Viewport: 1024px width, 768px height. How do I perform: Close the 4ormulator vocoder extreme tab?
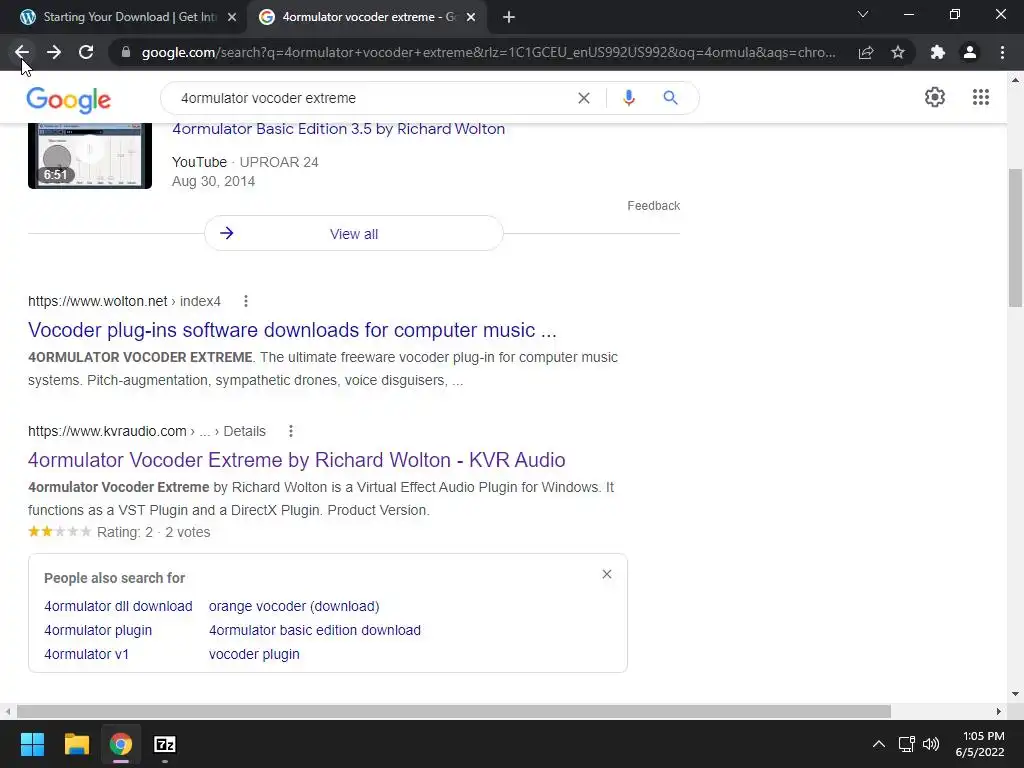(471, 18)
